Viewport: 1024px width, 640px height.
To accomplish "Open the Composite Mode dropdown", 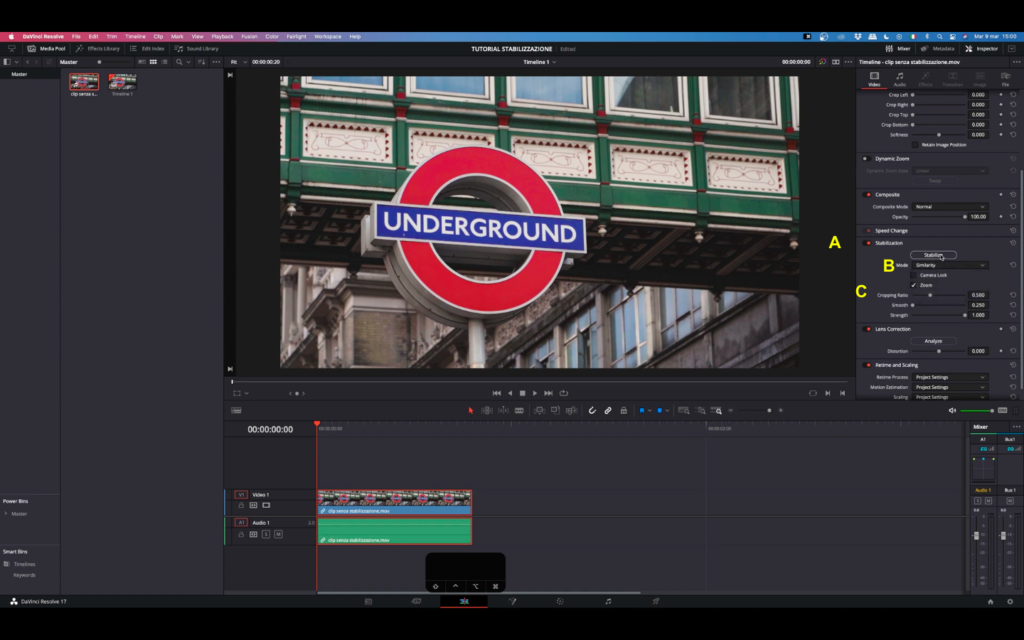I will [x=950, y=206].
